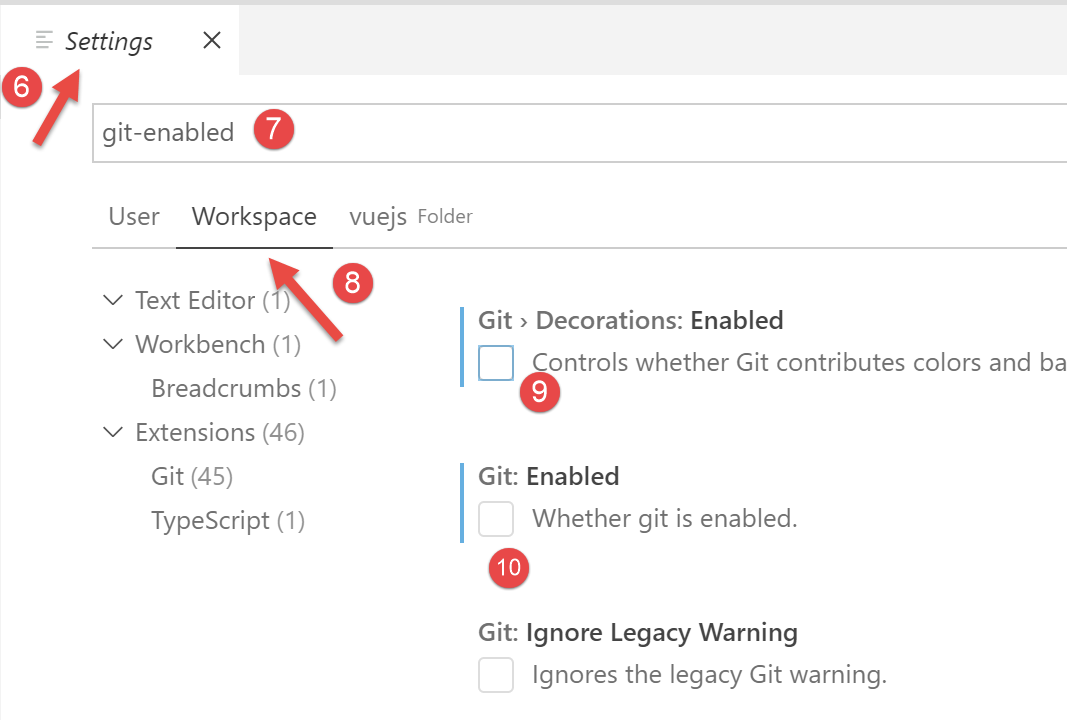
Task: Click the 'Git › Decorations: Enabled' setting title
Action: tap(631, 320)
